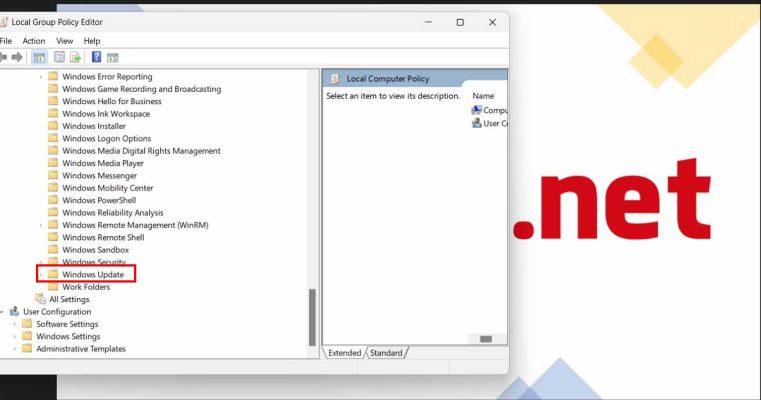
Task: Expand the Windows Update node
Action: 41,275
